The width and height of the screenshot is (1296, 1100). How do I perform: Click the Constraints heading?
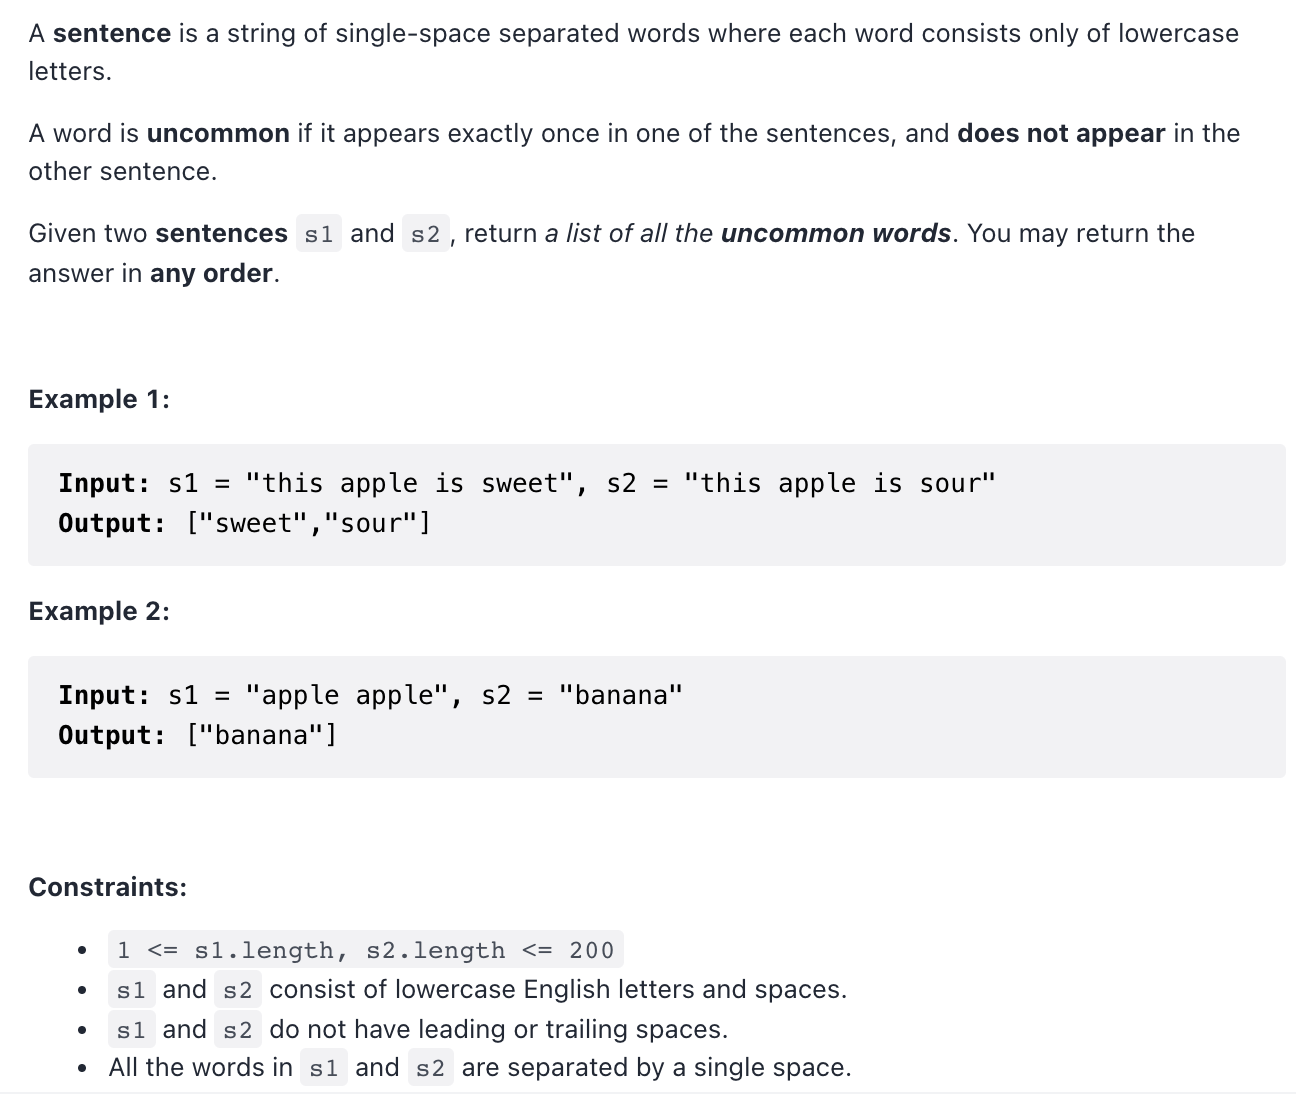(108, 887)
